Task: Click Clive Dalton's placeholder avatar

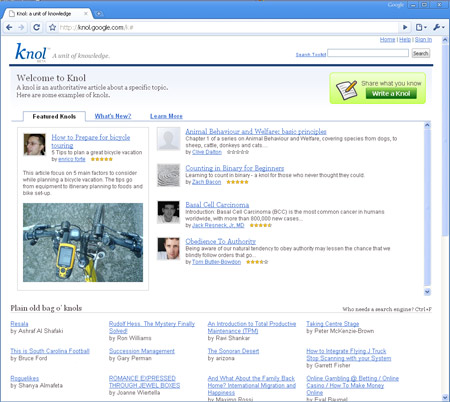Action: [x=168, y=139]
